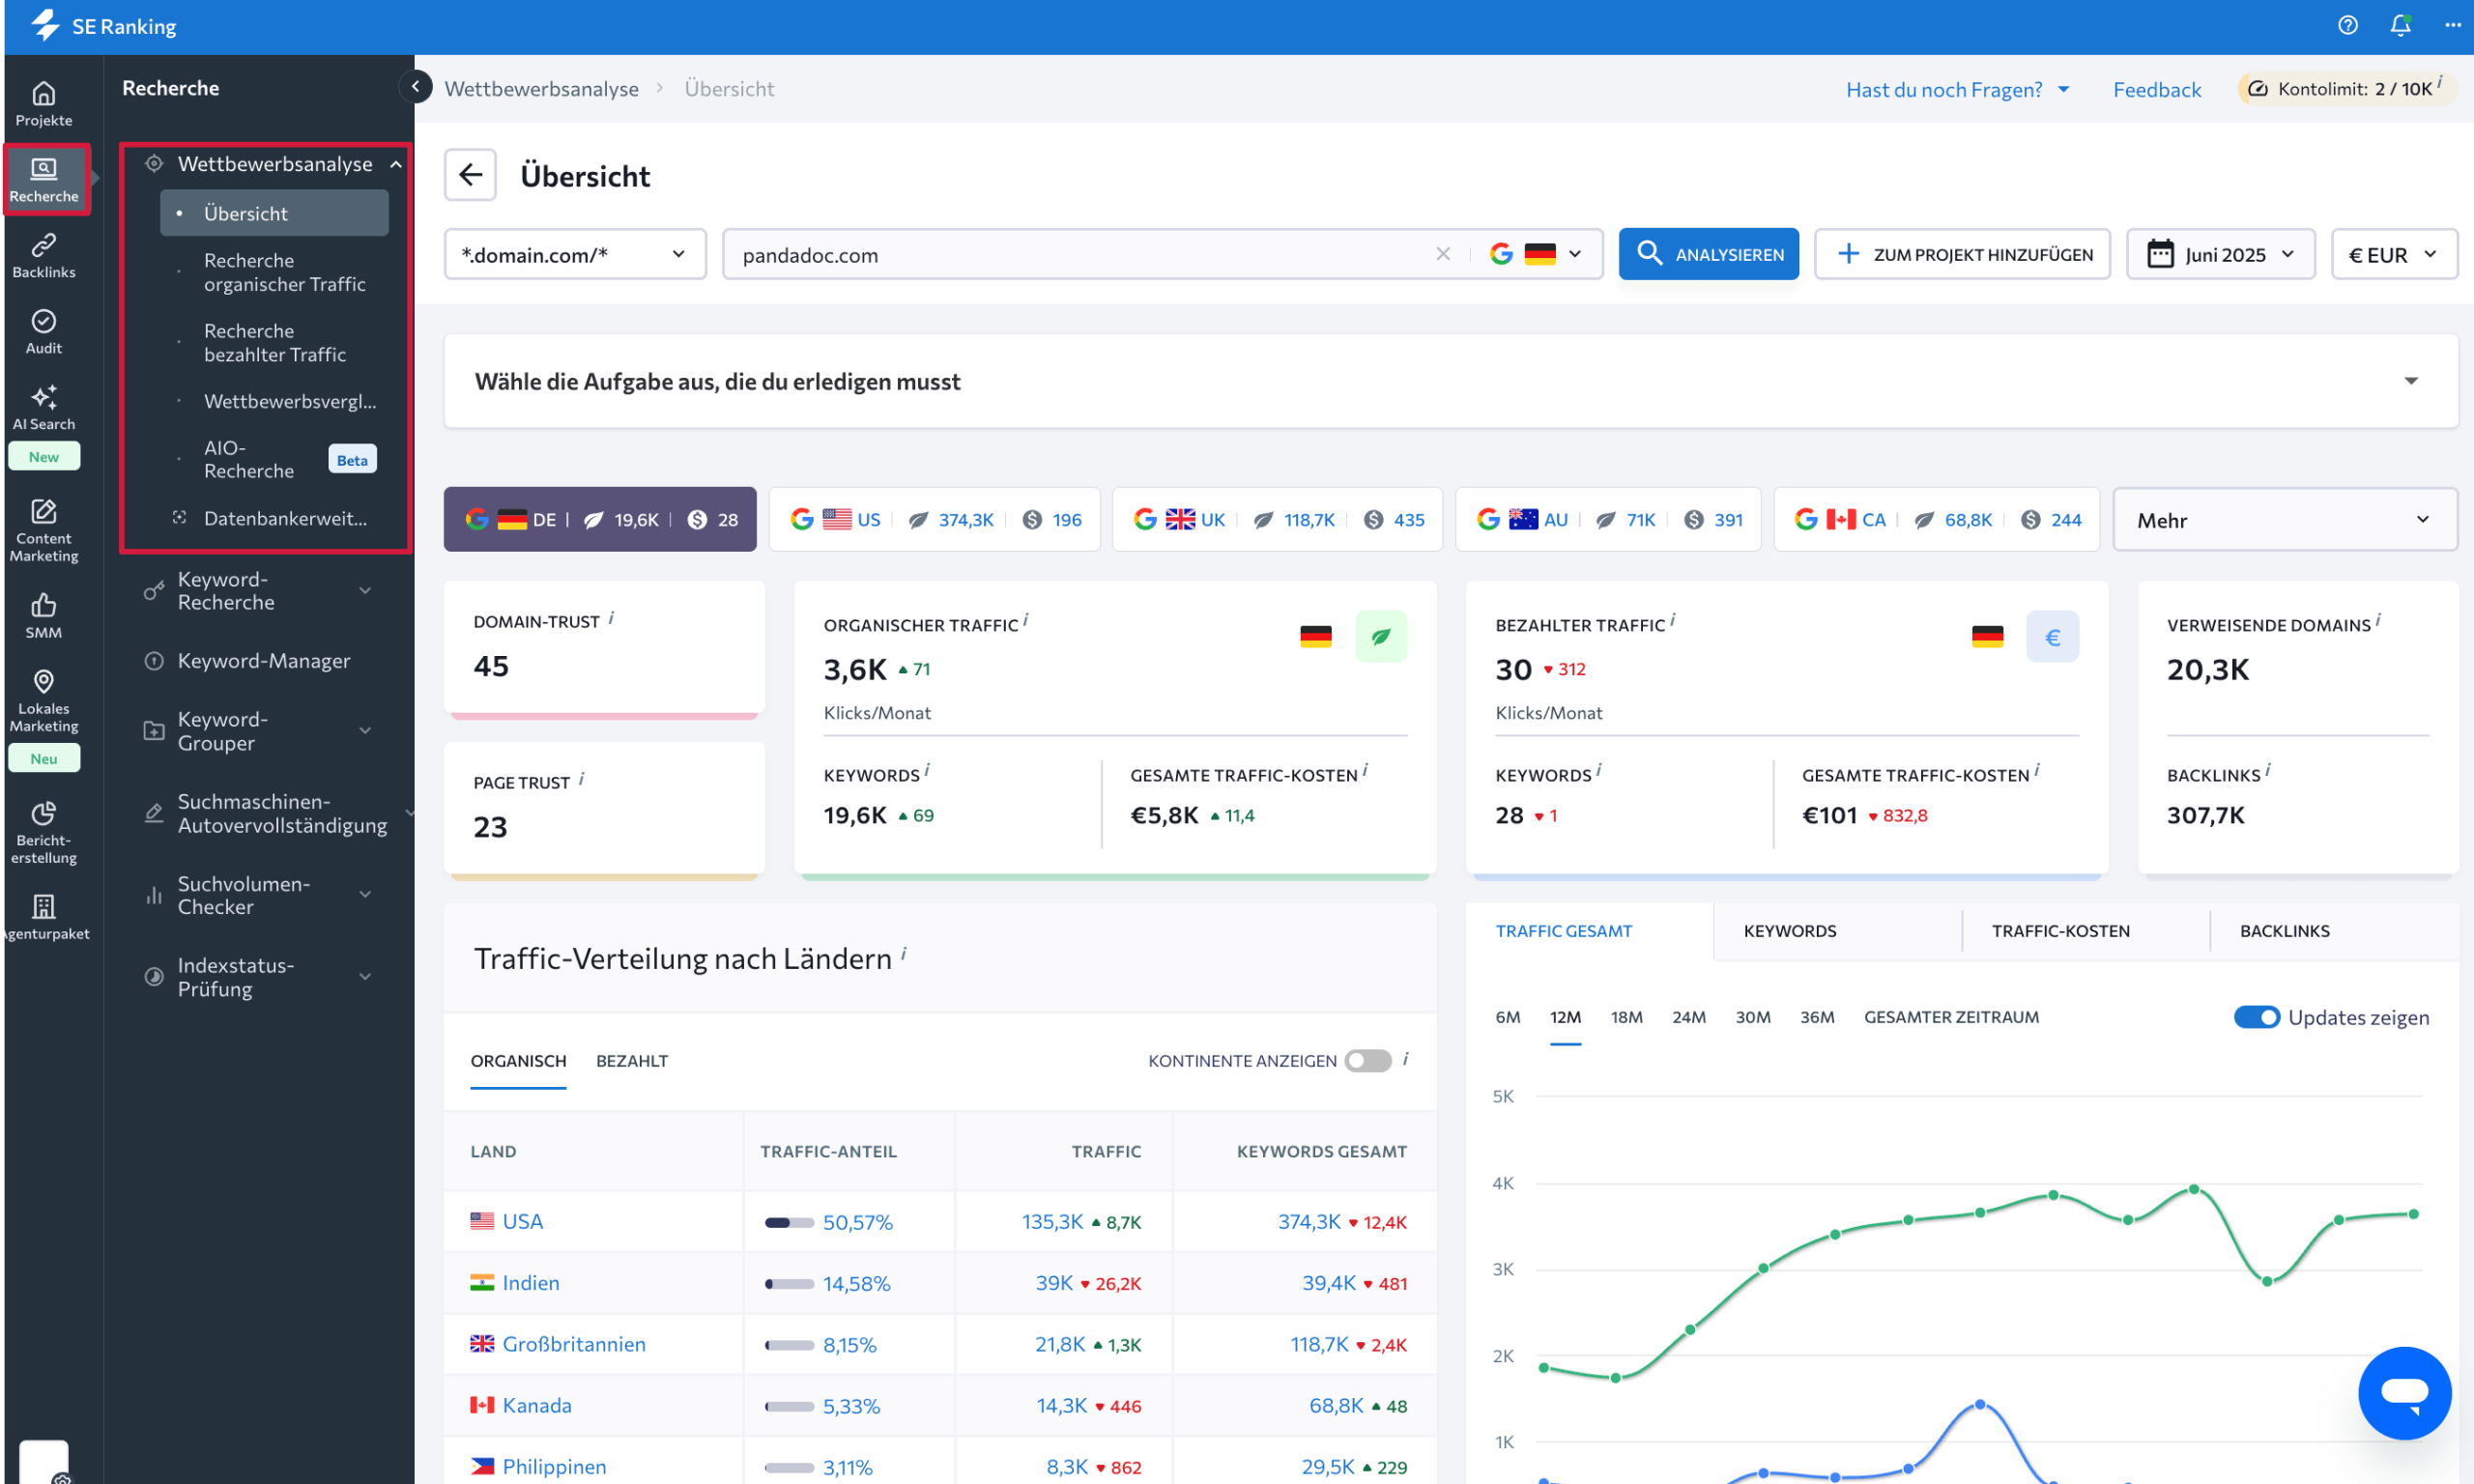This screenshot has height=1484, width=2474.
Task: Click the back arrow beside Übersicht
Action: pos(470,175)
